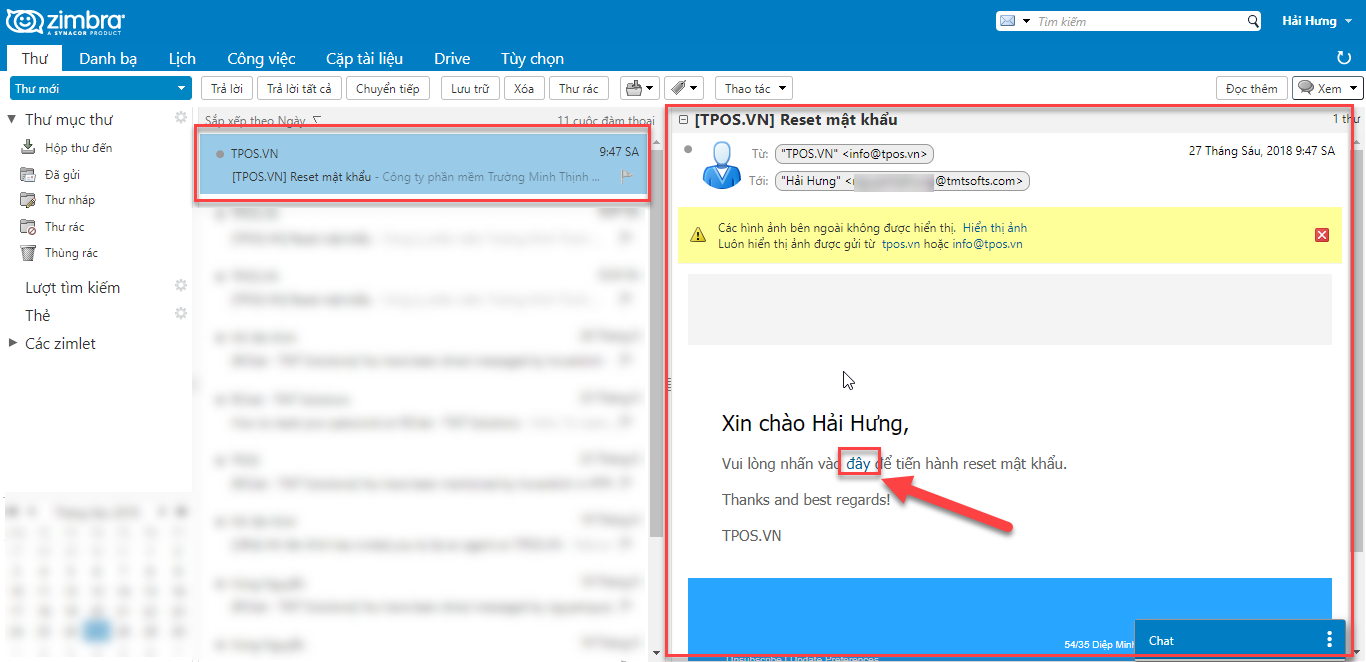This screenshot has width=1366, height=662.
Task: Mark as spam with Thư rác button
Action: [579, 88]
